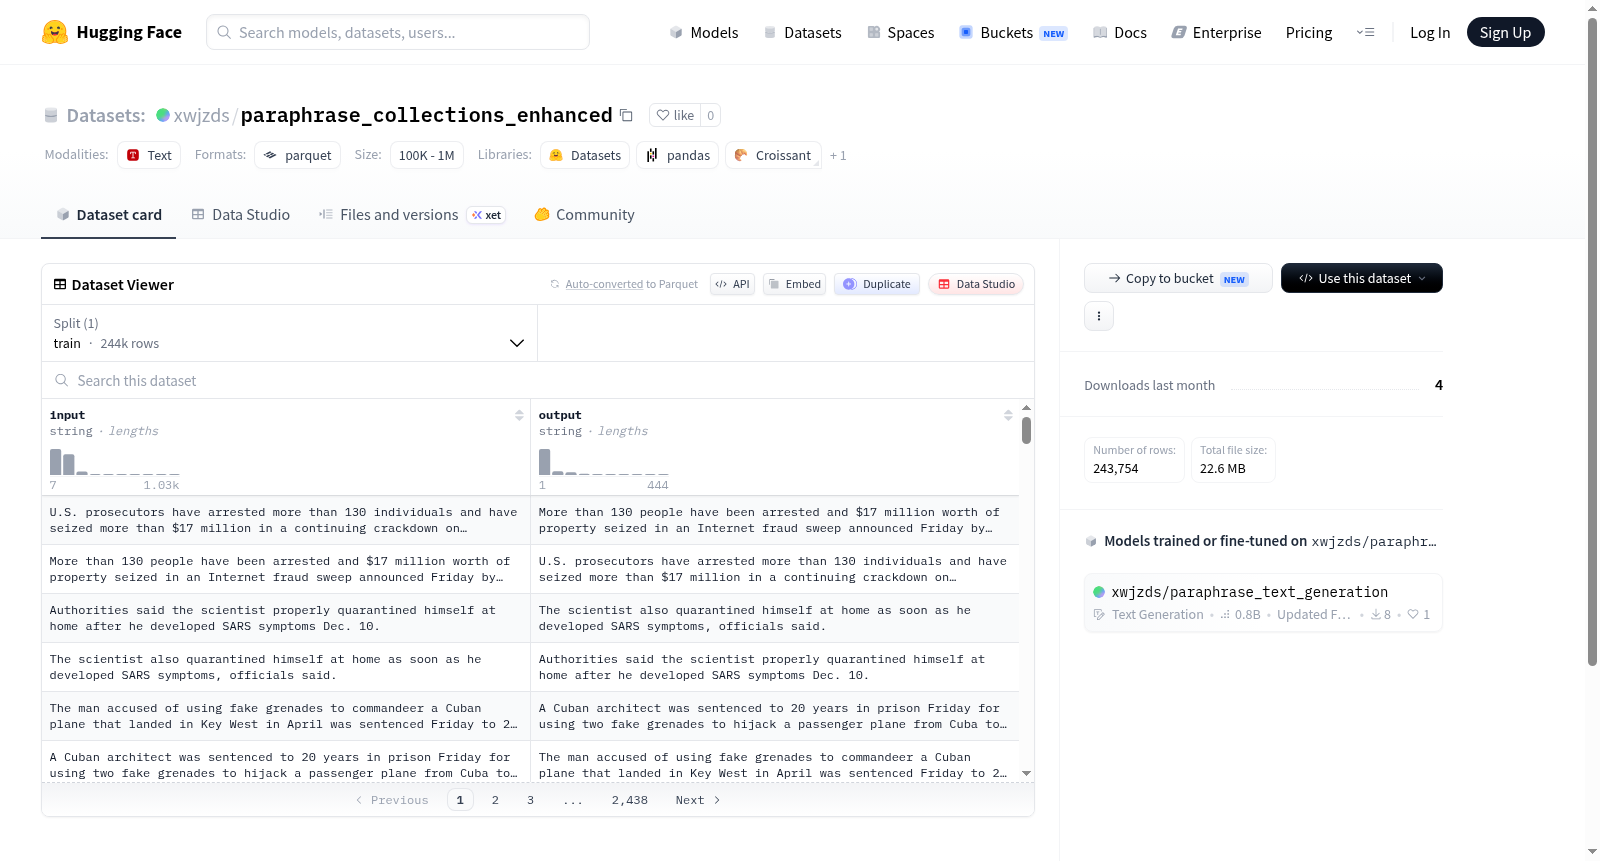1600x861 pixels.
Task: Click the xwjzds user avatar icon
Action: pyautogui.click(x=163, y=115)
